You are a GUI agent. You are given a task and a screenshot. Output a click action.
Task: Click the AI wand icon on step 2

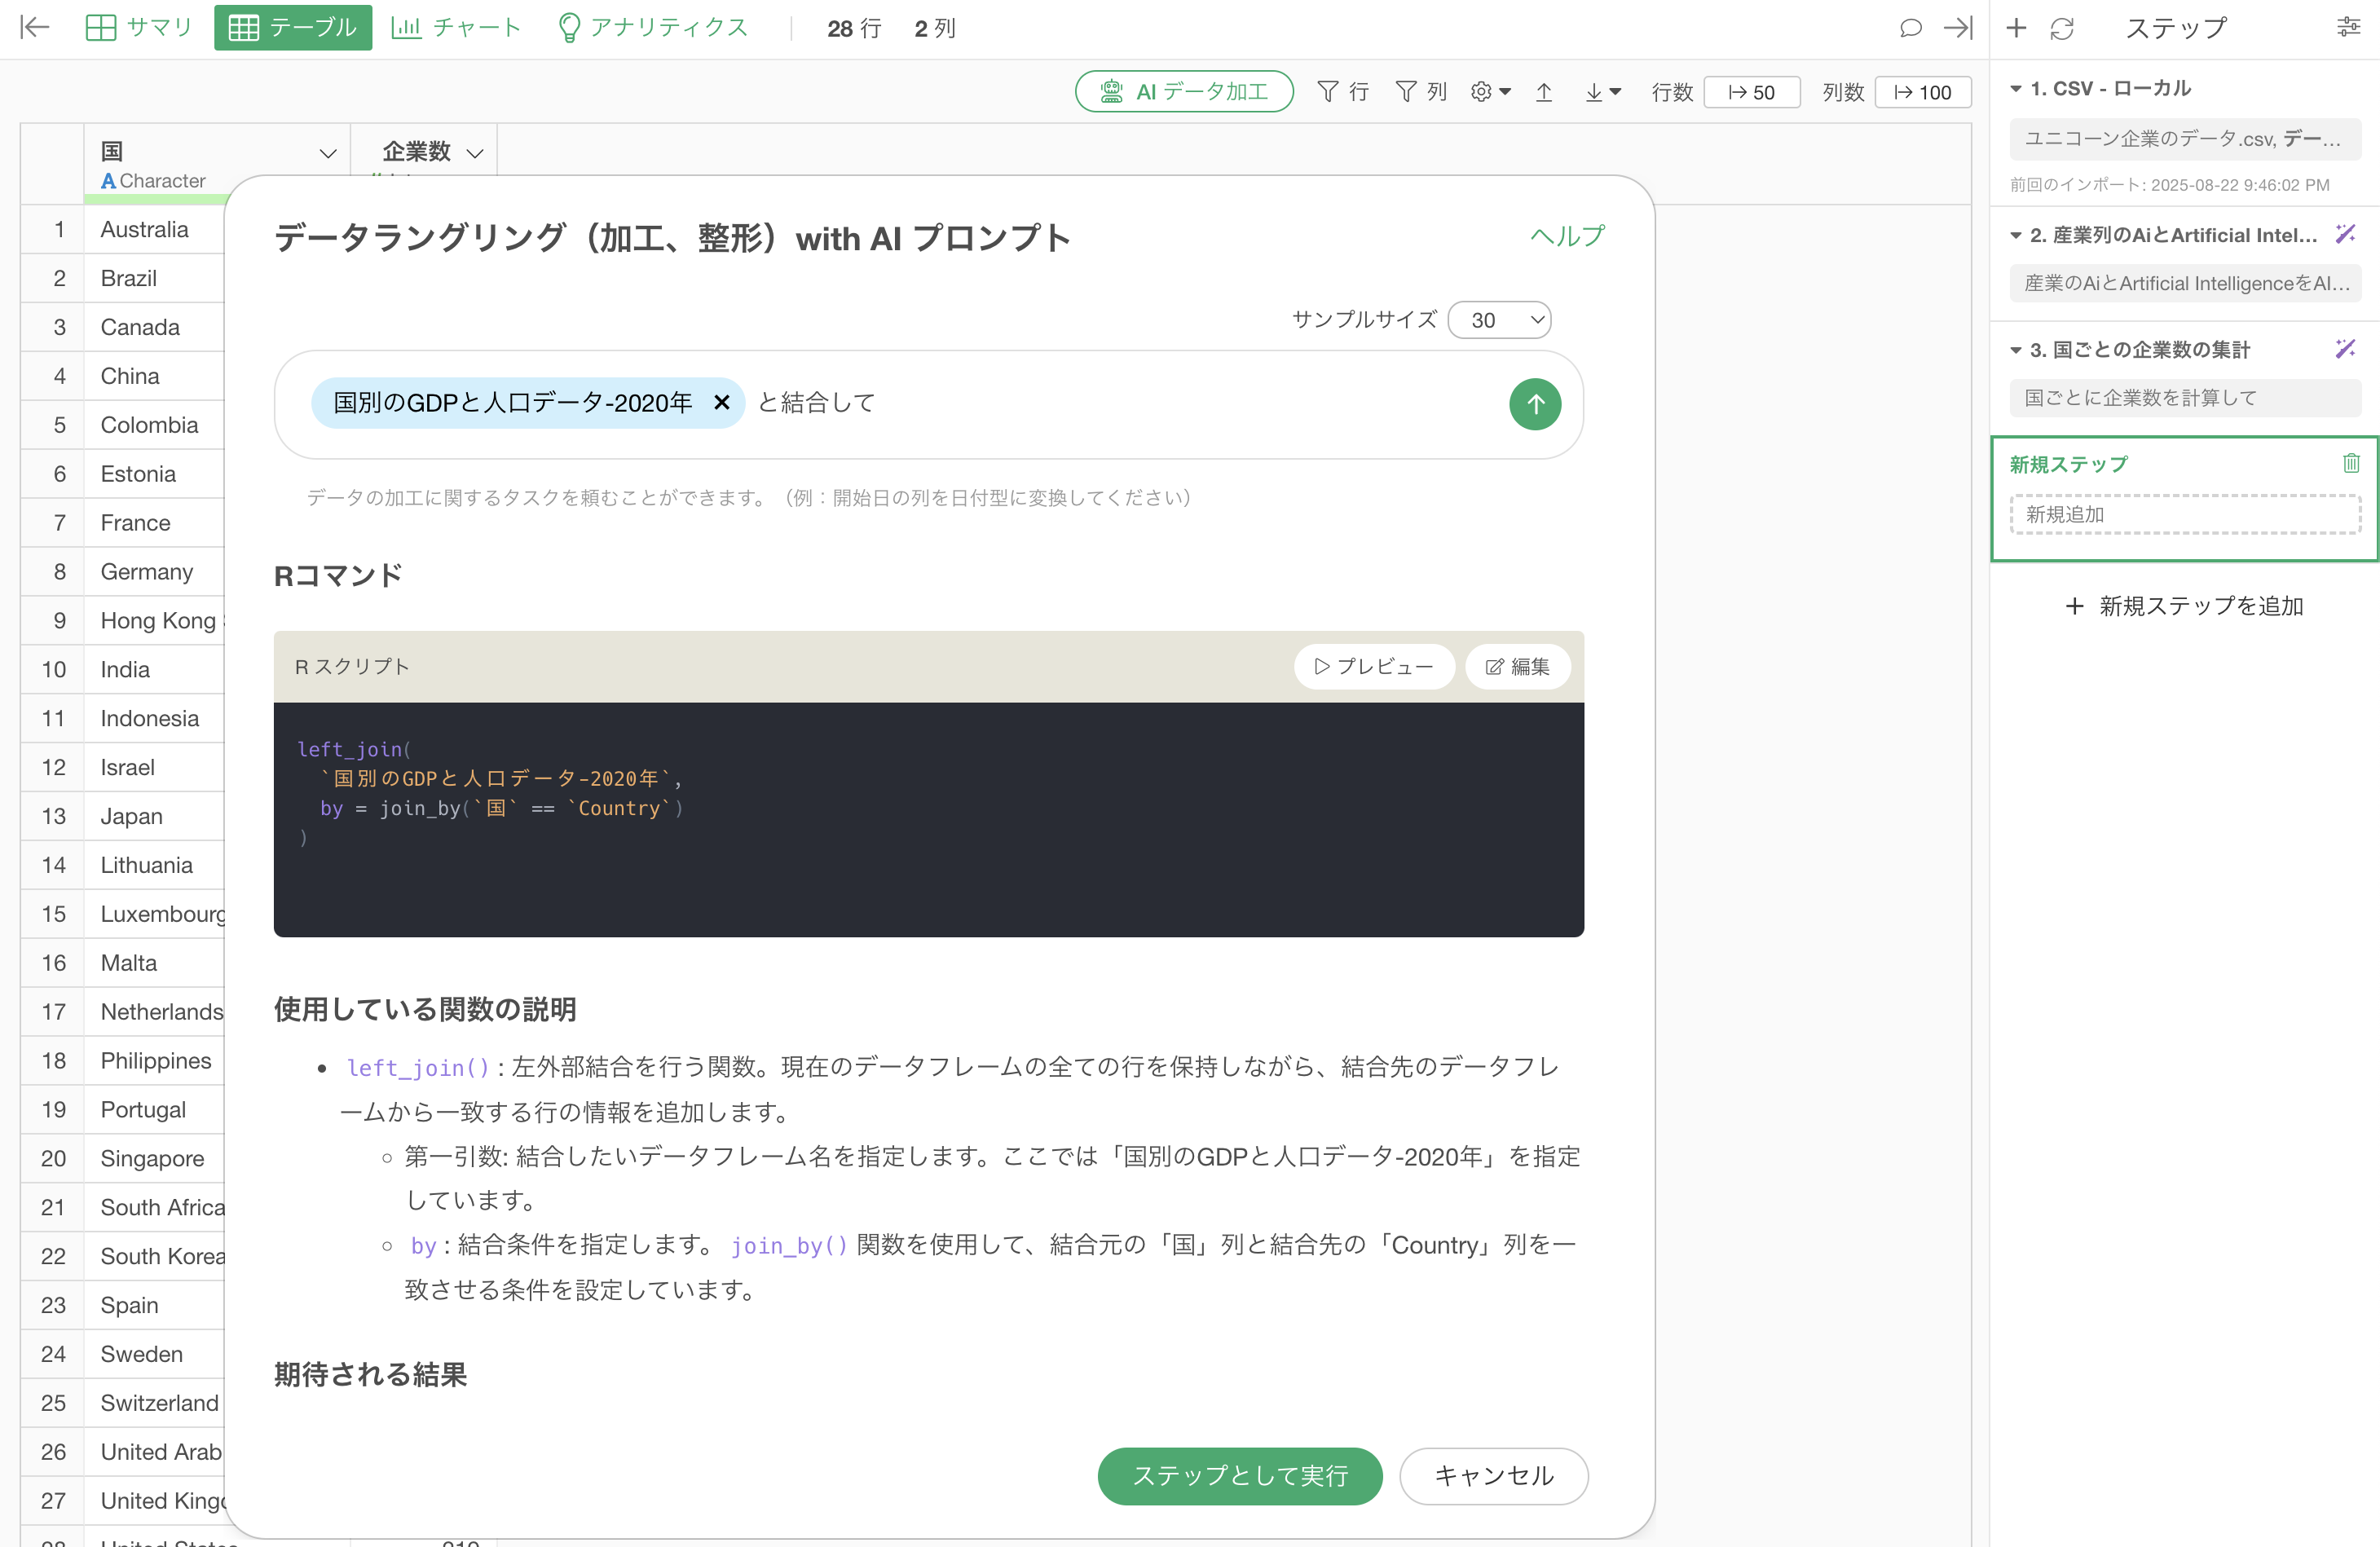coord(2346,234)
